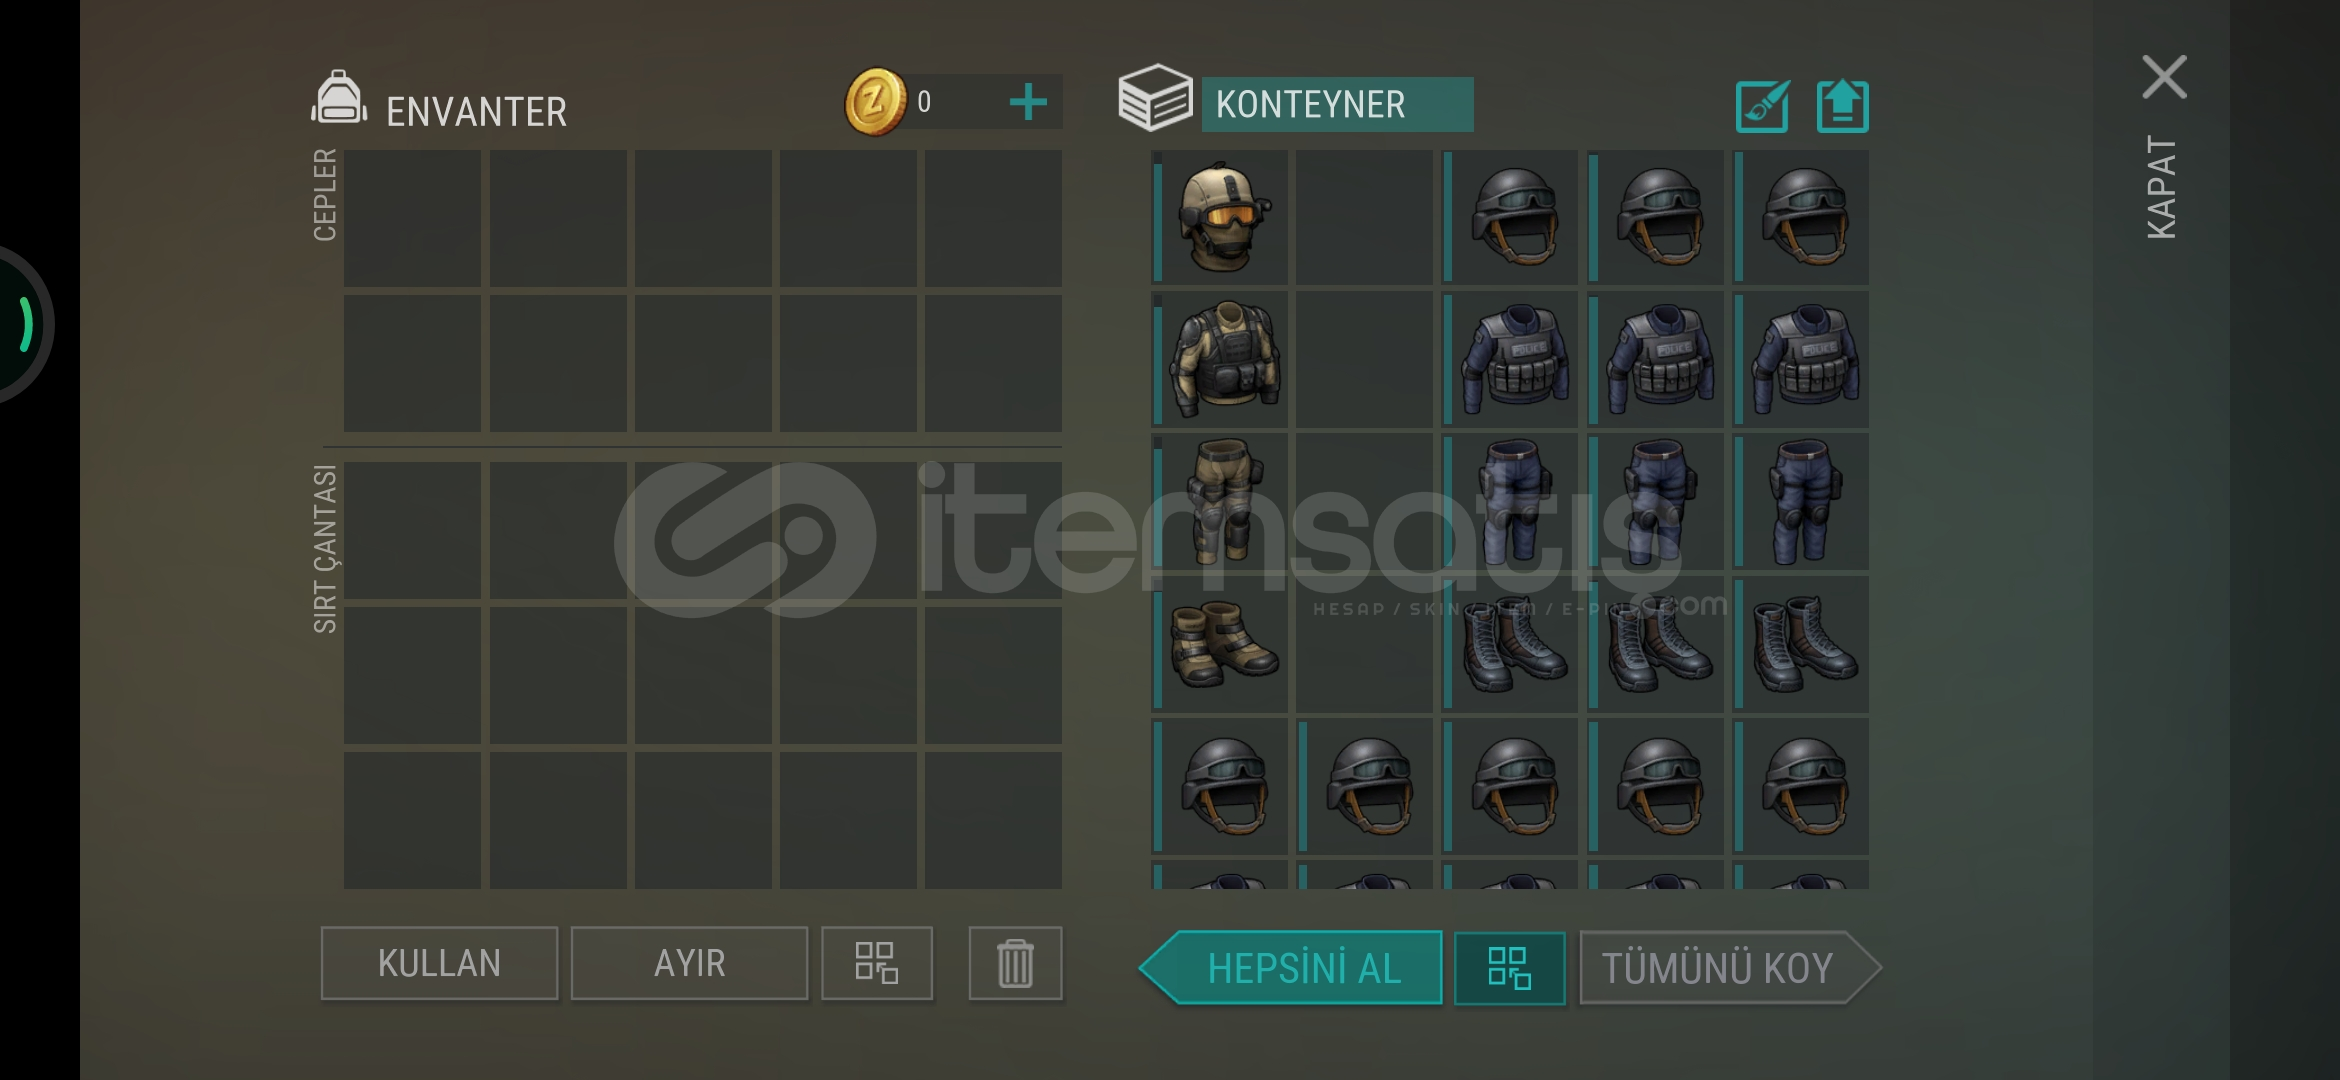Click the inventory sort grid icon

click(x=876, y=963)
